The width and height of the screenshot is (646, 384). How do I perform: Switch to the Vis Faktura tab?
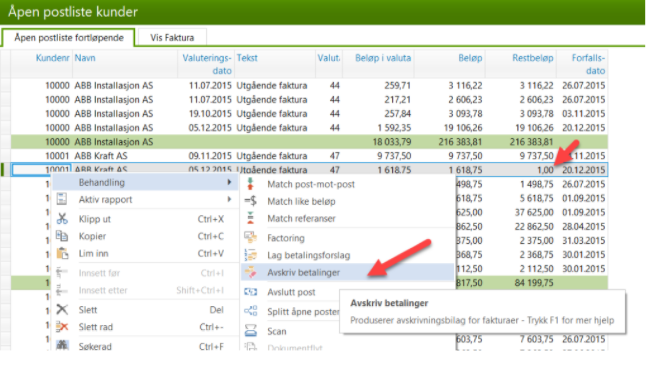[172, 37]
